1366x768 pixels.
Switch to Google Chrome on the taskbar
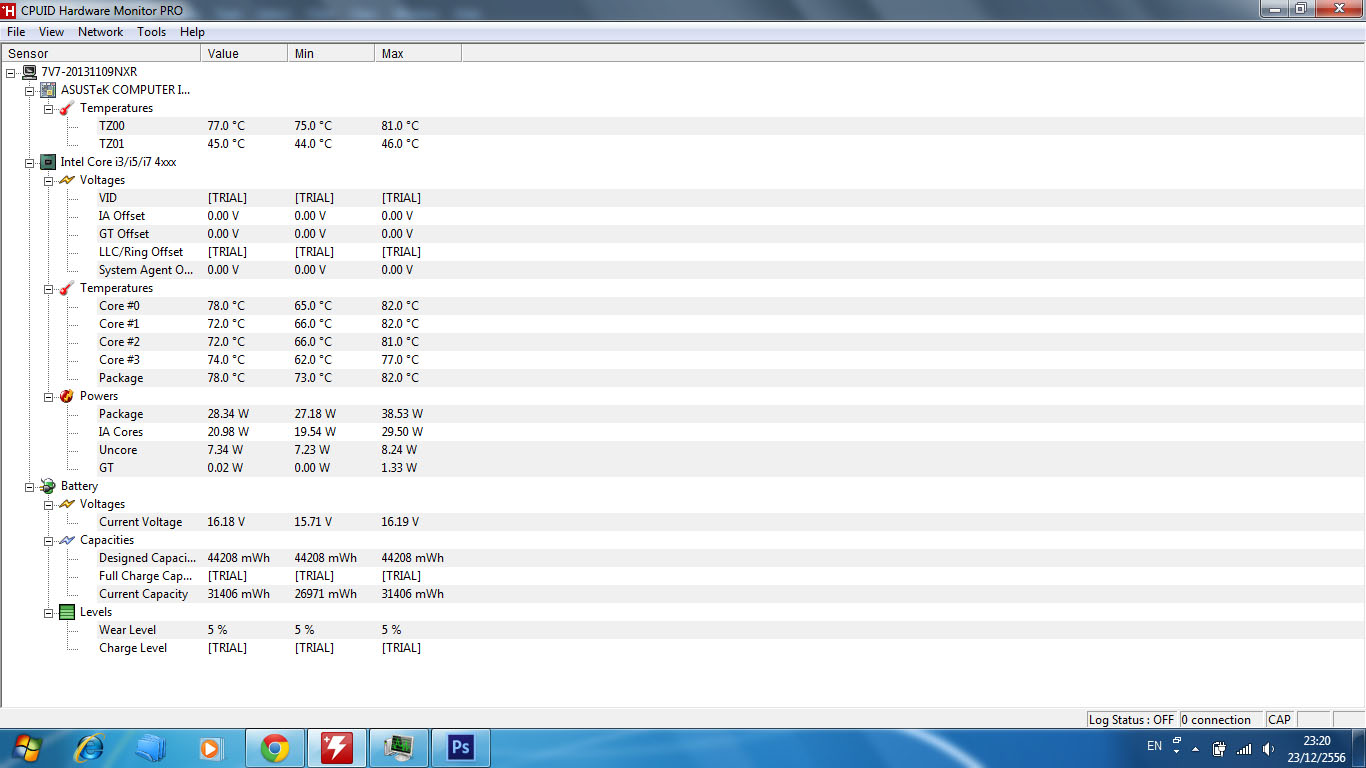coord(275,748)
